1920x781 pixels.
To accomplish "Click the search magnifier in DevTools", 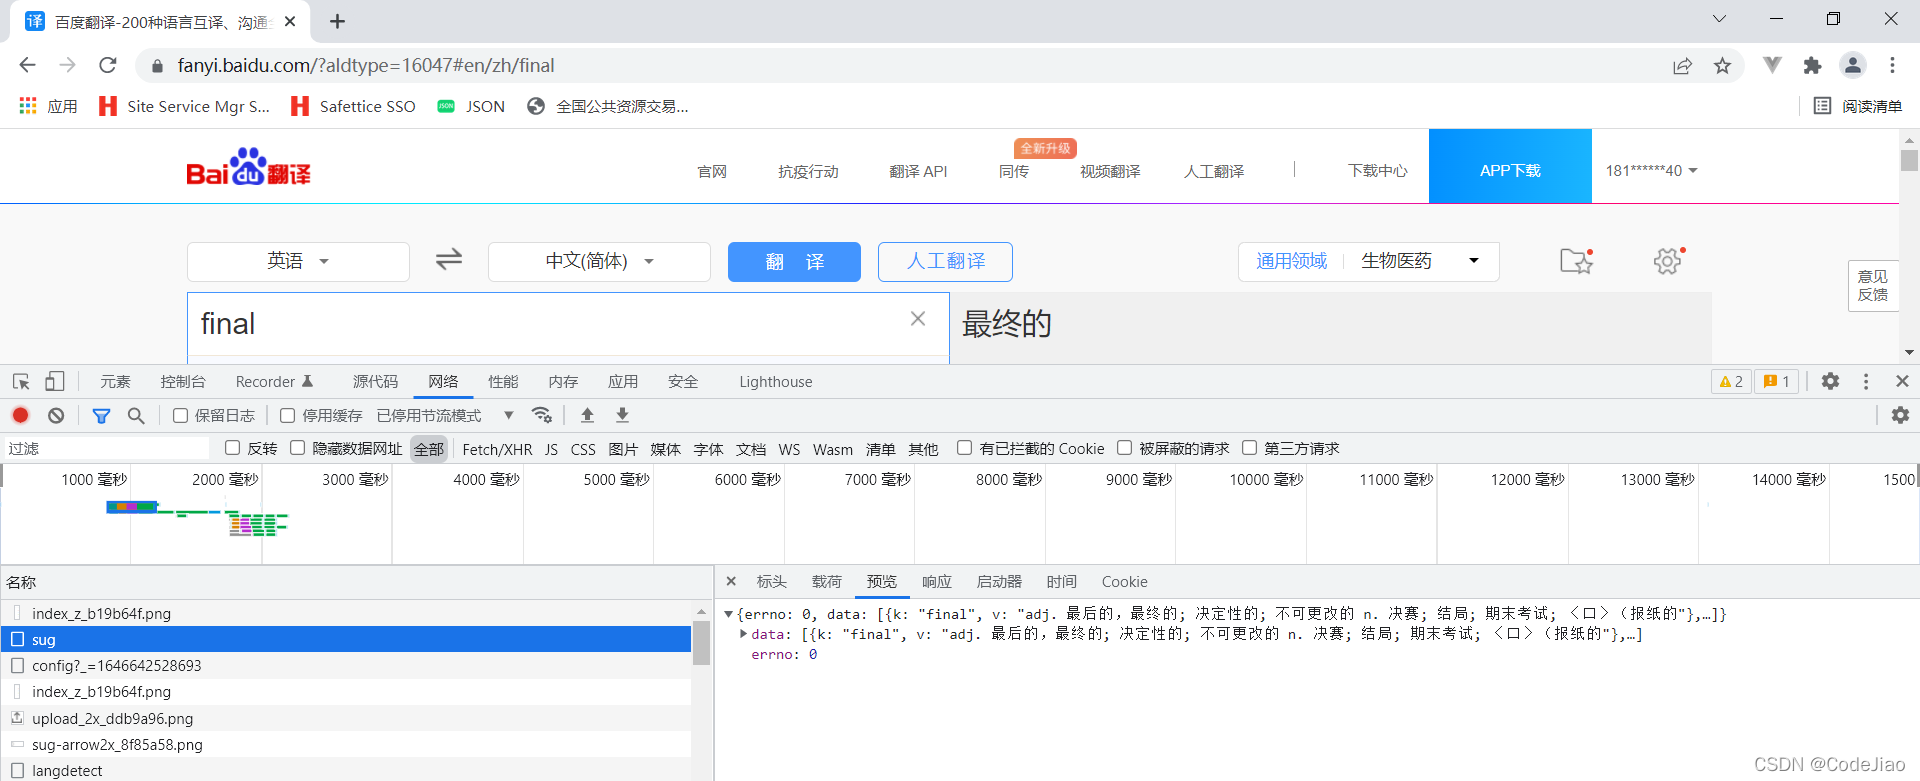I will pos(136,415).
